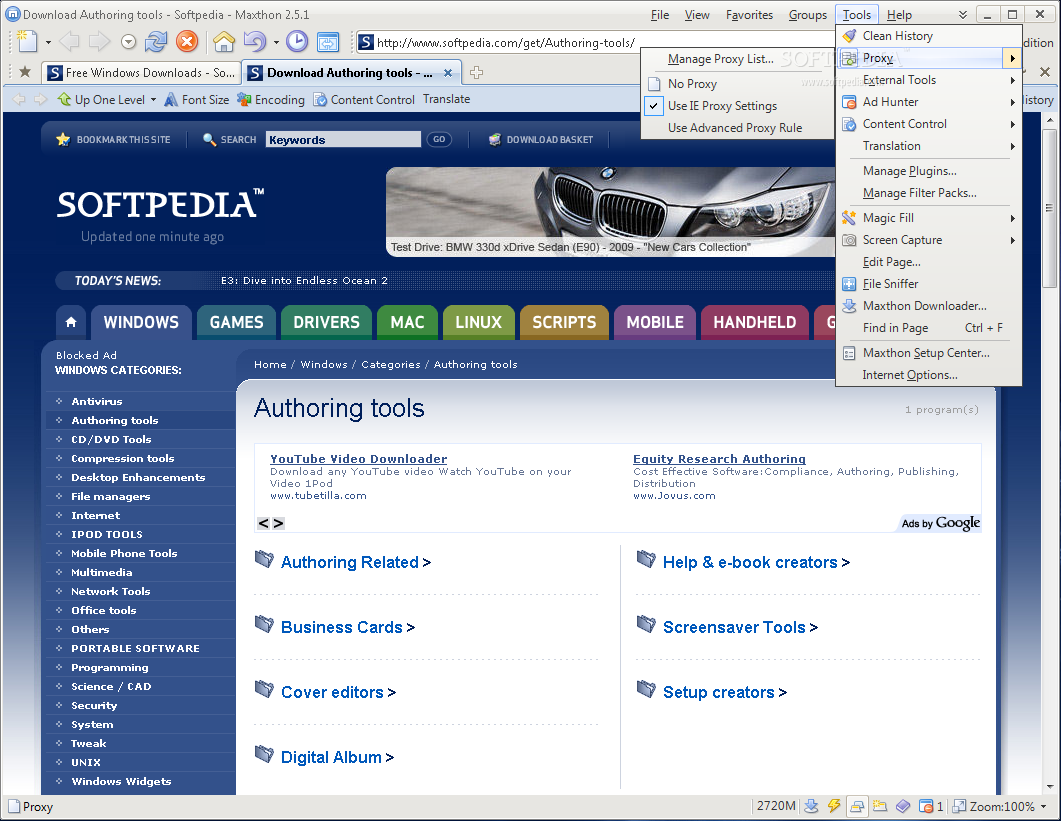1061x821 pixels.
Task: Go to the Home page icon
Action: click(x=224, y=42)
